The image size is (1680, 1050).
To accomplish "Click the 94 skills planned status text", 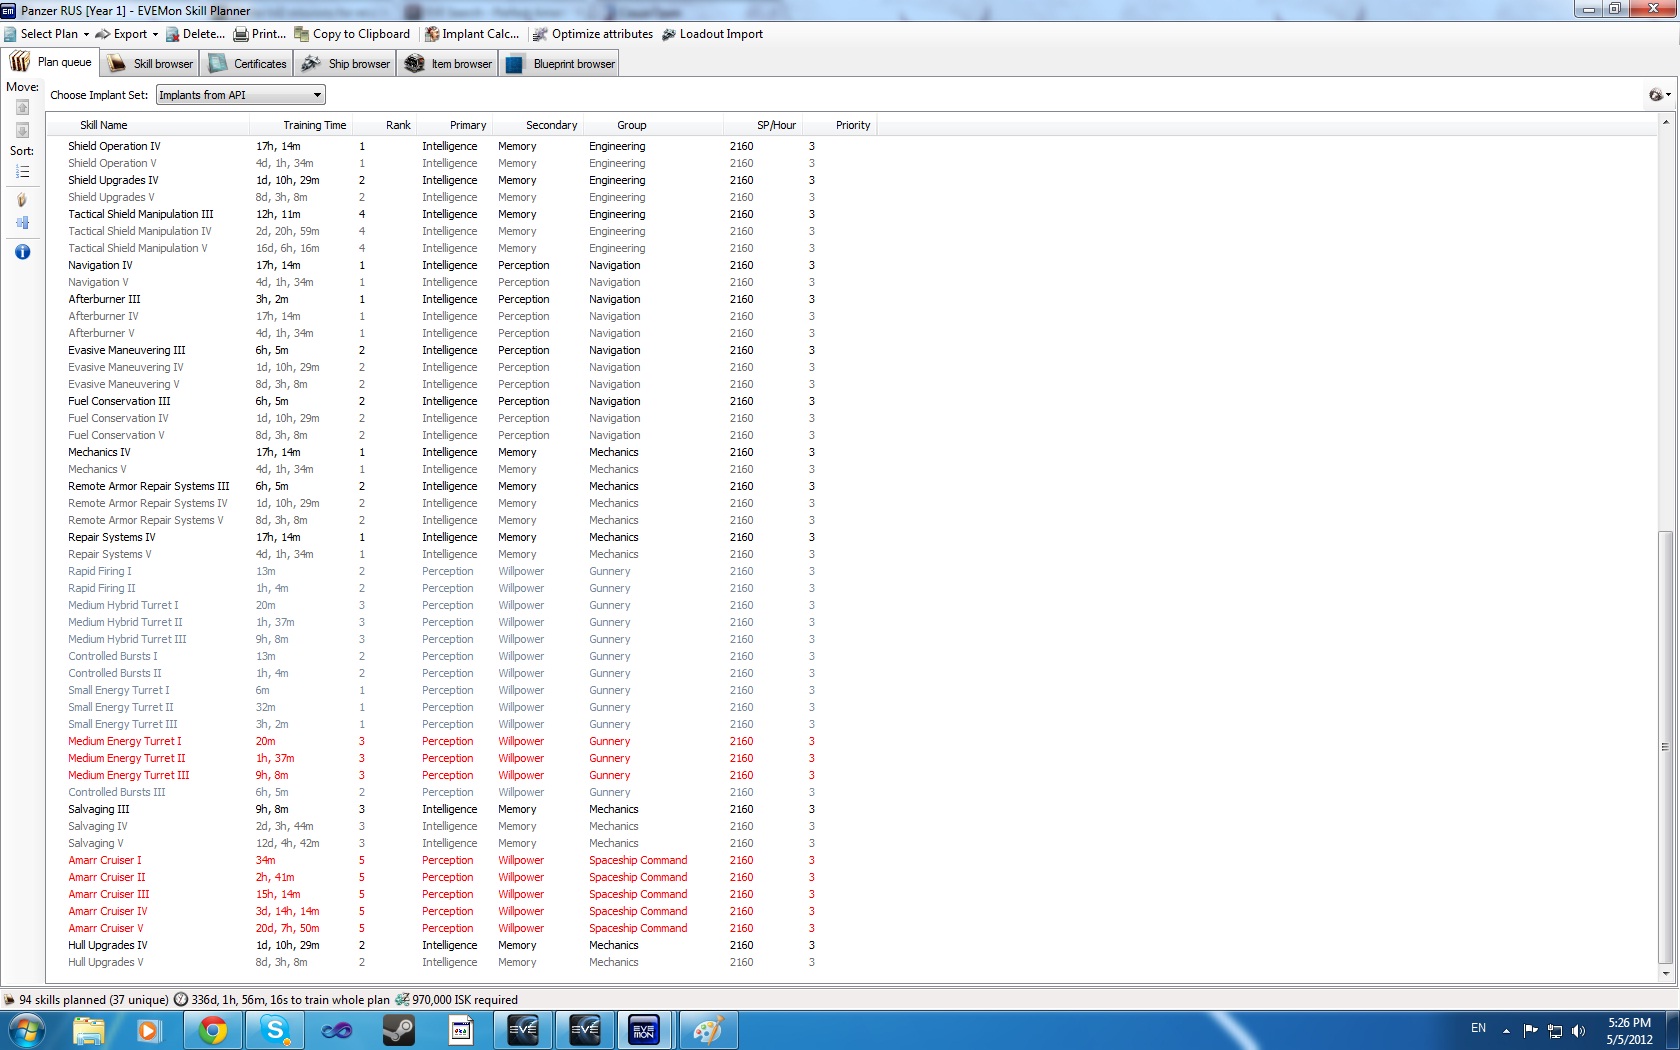I will 94,1000.
